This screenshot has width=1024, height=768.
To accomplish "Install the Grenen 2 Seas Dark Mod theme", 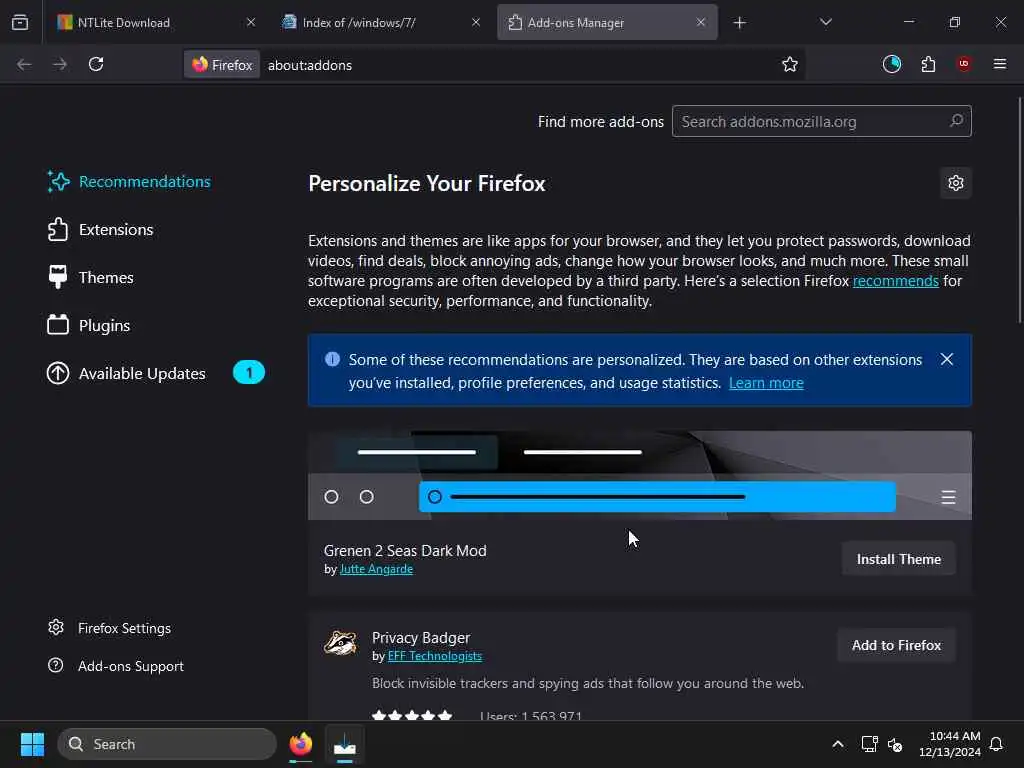I will click(x=898, y=559).
